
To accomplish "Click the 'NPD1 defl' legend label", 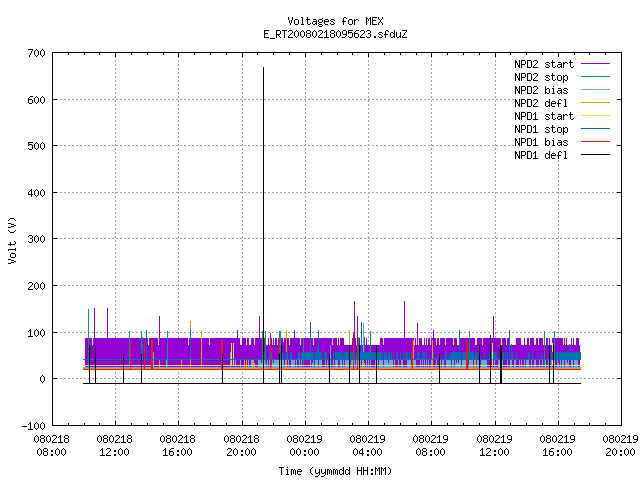I will coord(541,155).
